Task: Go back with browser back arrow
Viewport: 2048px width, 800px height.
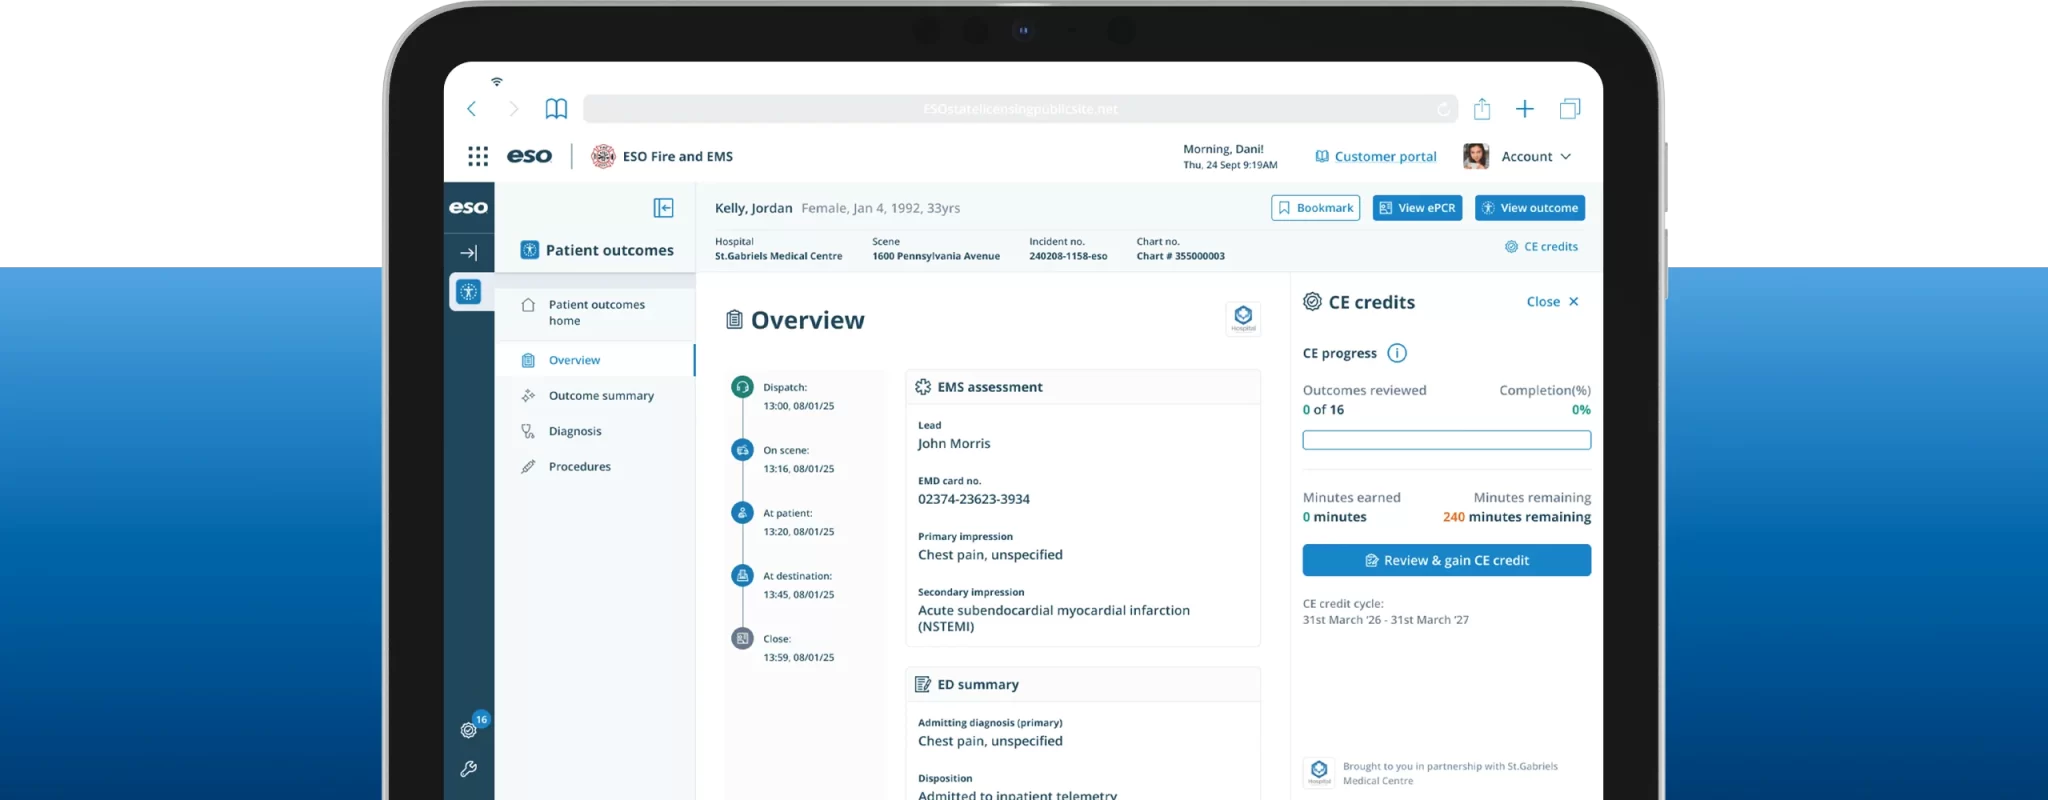Action: [x=472, y=109]
